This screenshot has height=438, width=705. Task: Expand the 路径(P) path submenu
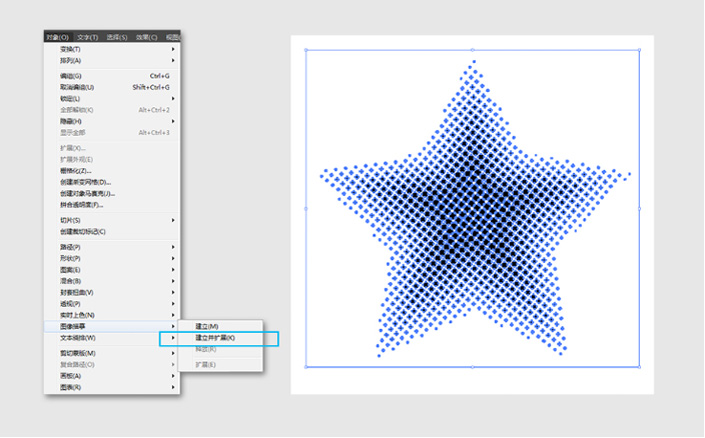71,247
